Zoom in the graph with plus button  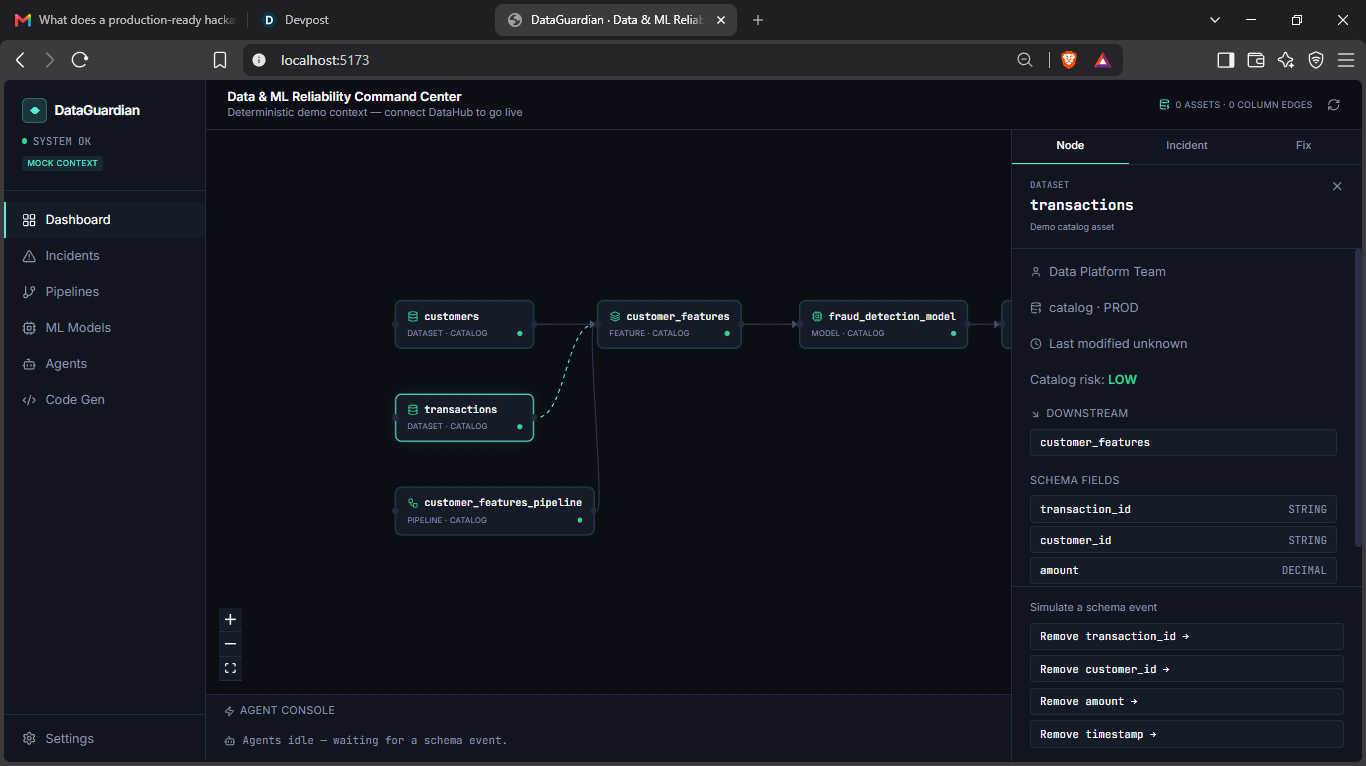(x=231, y=619)
